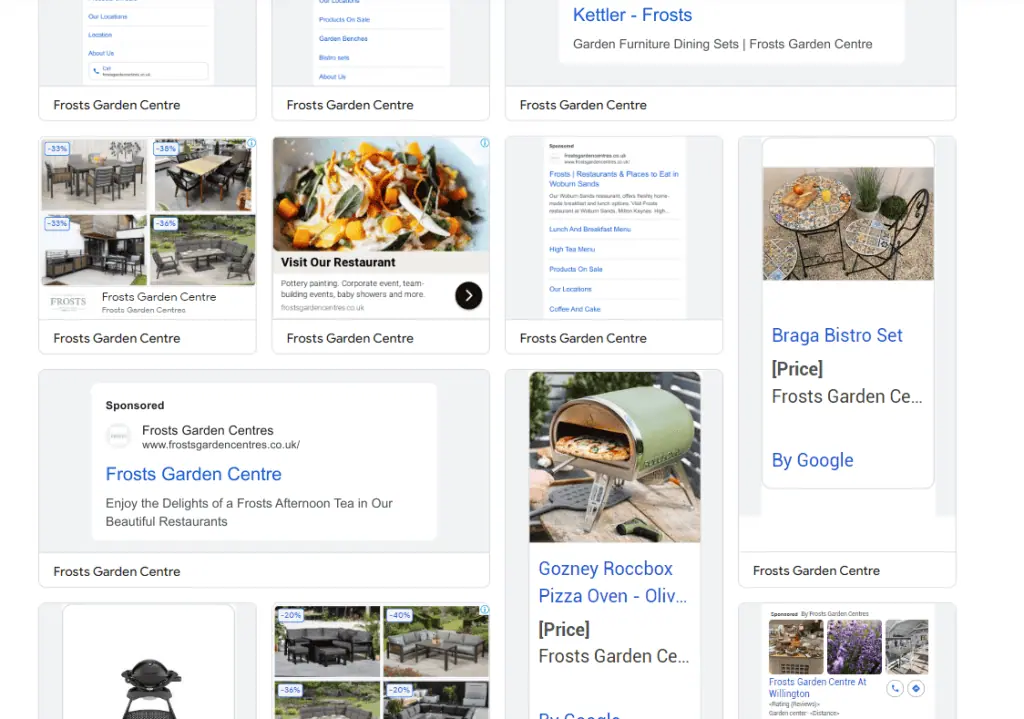Click the Sponsored label in the Afternoon Tea ad
The image size is (1024, 719).
(135, 405)
